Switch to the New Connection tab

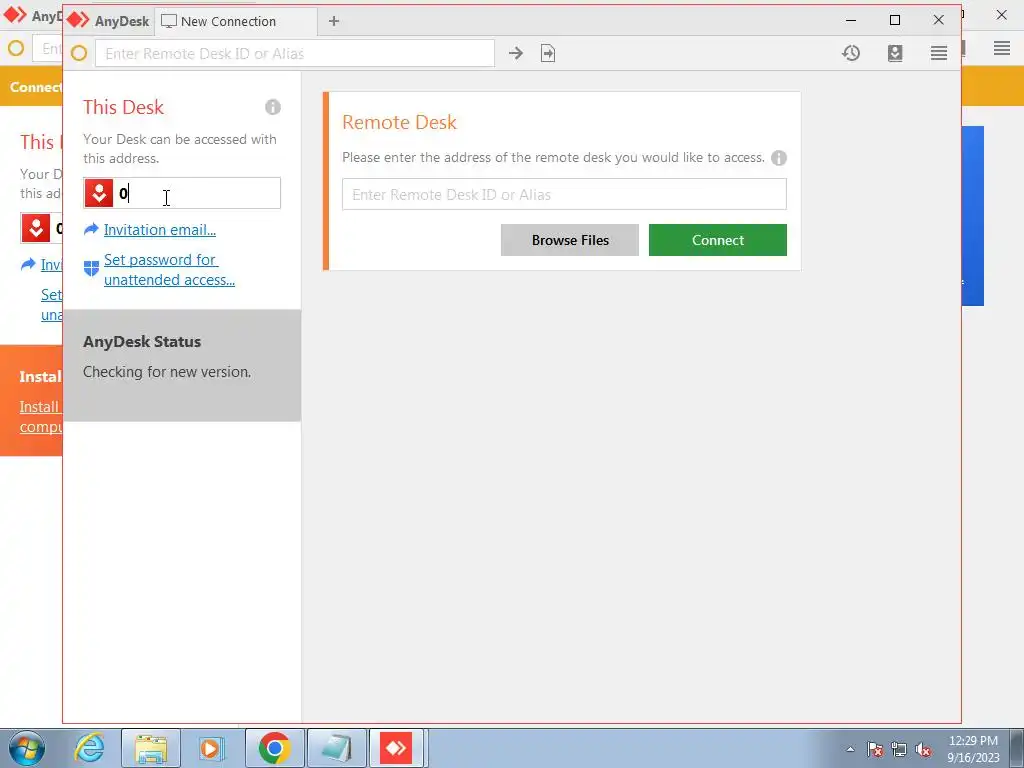click(236, 22)
